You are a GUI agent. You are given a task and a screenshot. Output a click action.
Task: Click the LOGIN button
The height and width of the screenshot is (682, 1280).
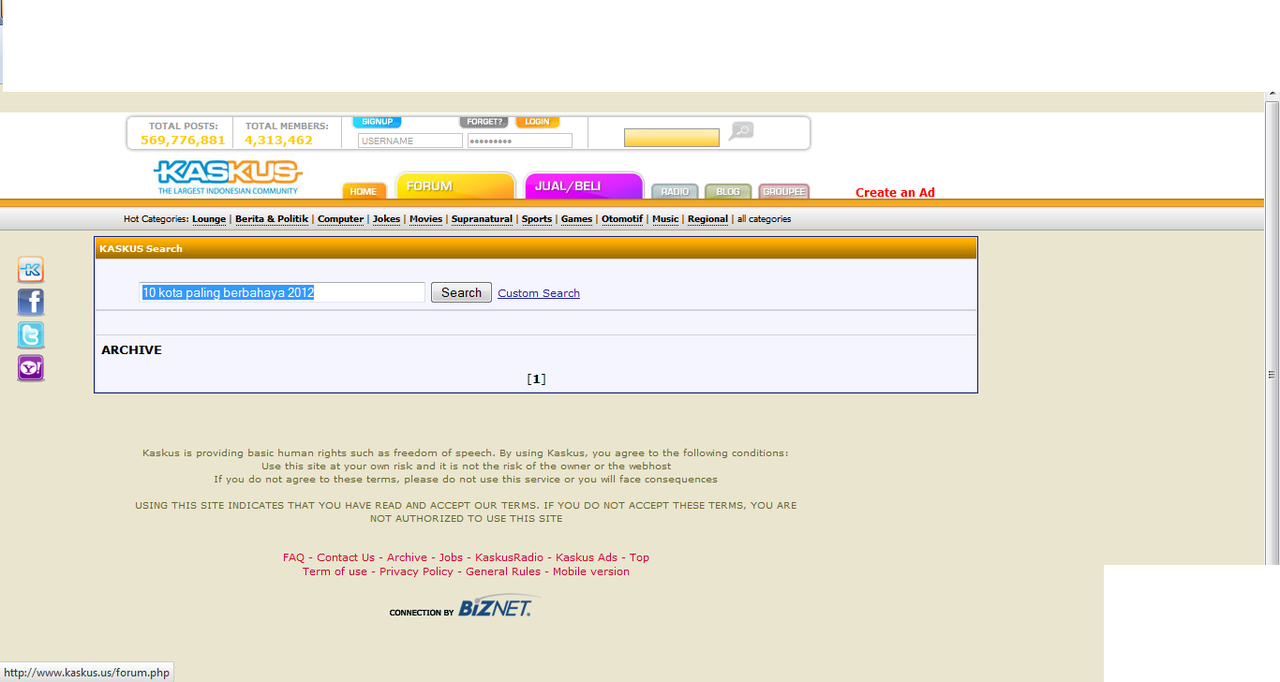point(538,122)
